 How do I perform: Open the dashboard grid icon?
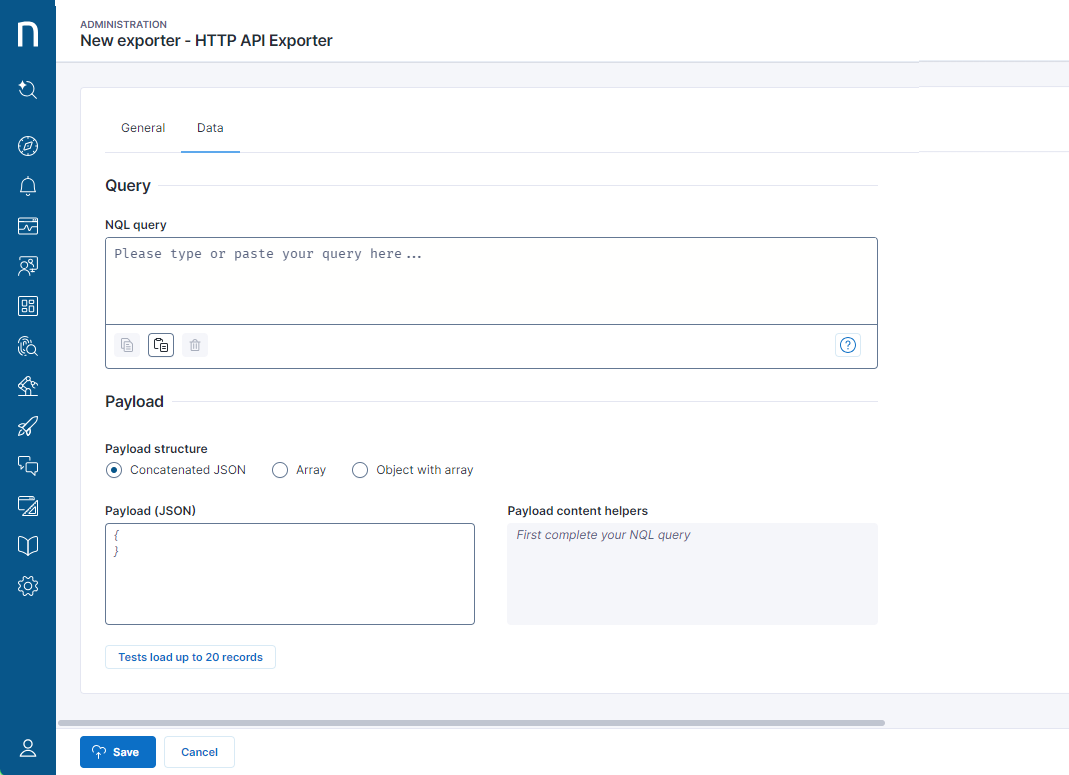point(28,306)
